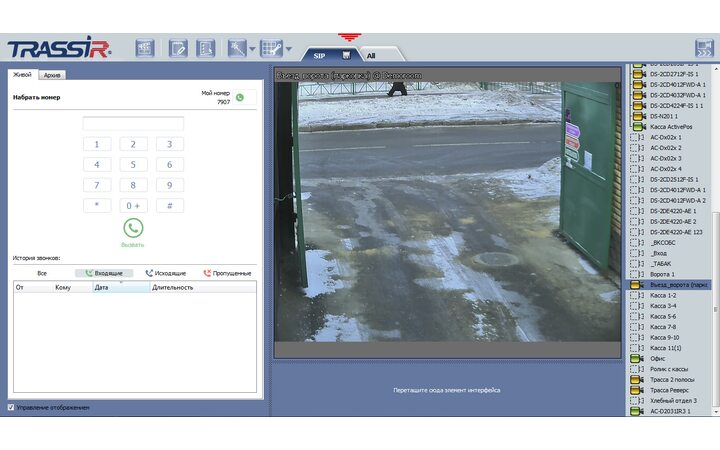Click green camera icon of Офис

[637, 359]
